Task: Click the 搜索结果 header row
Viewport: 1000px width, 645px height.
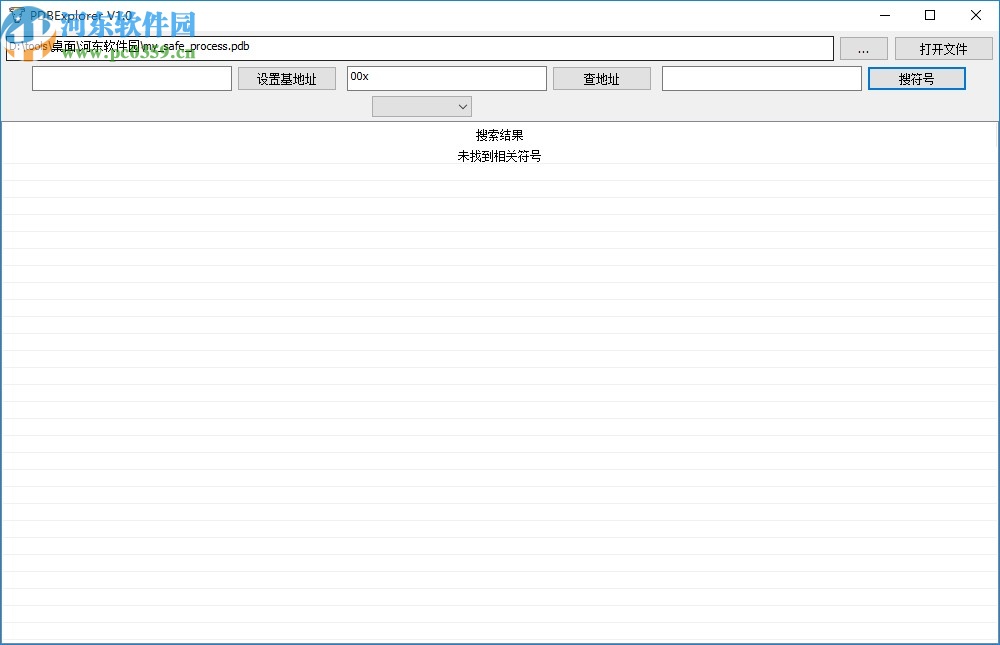Action: click(x=500, y=135)
